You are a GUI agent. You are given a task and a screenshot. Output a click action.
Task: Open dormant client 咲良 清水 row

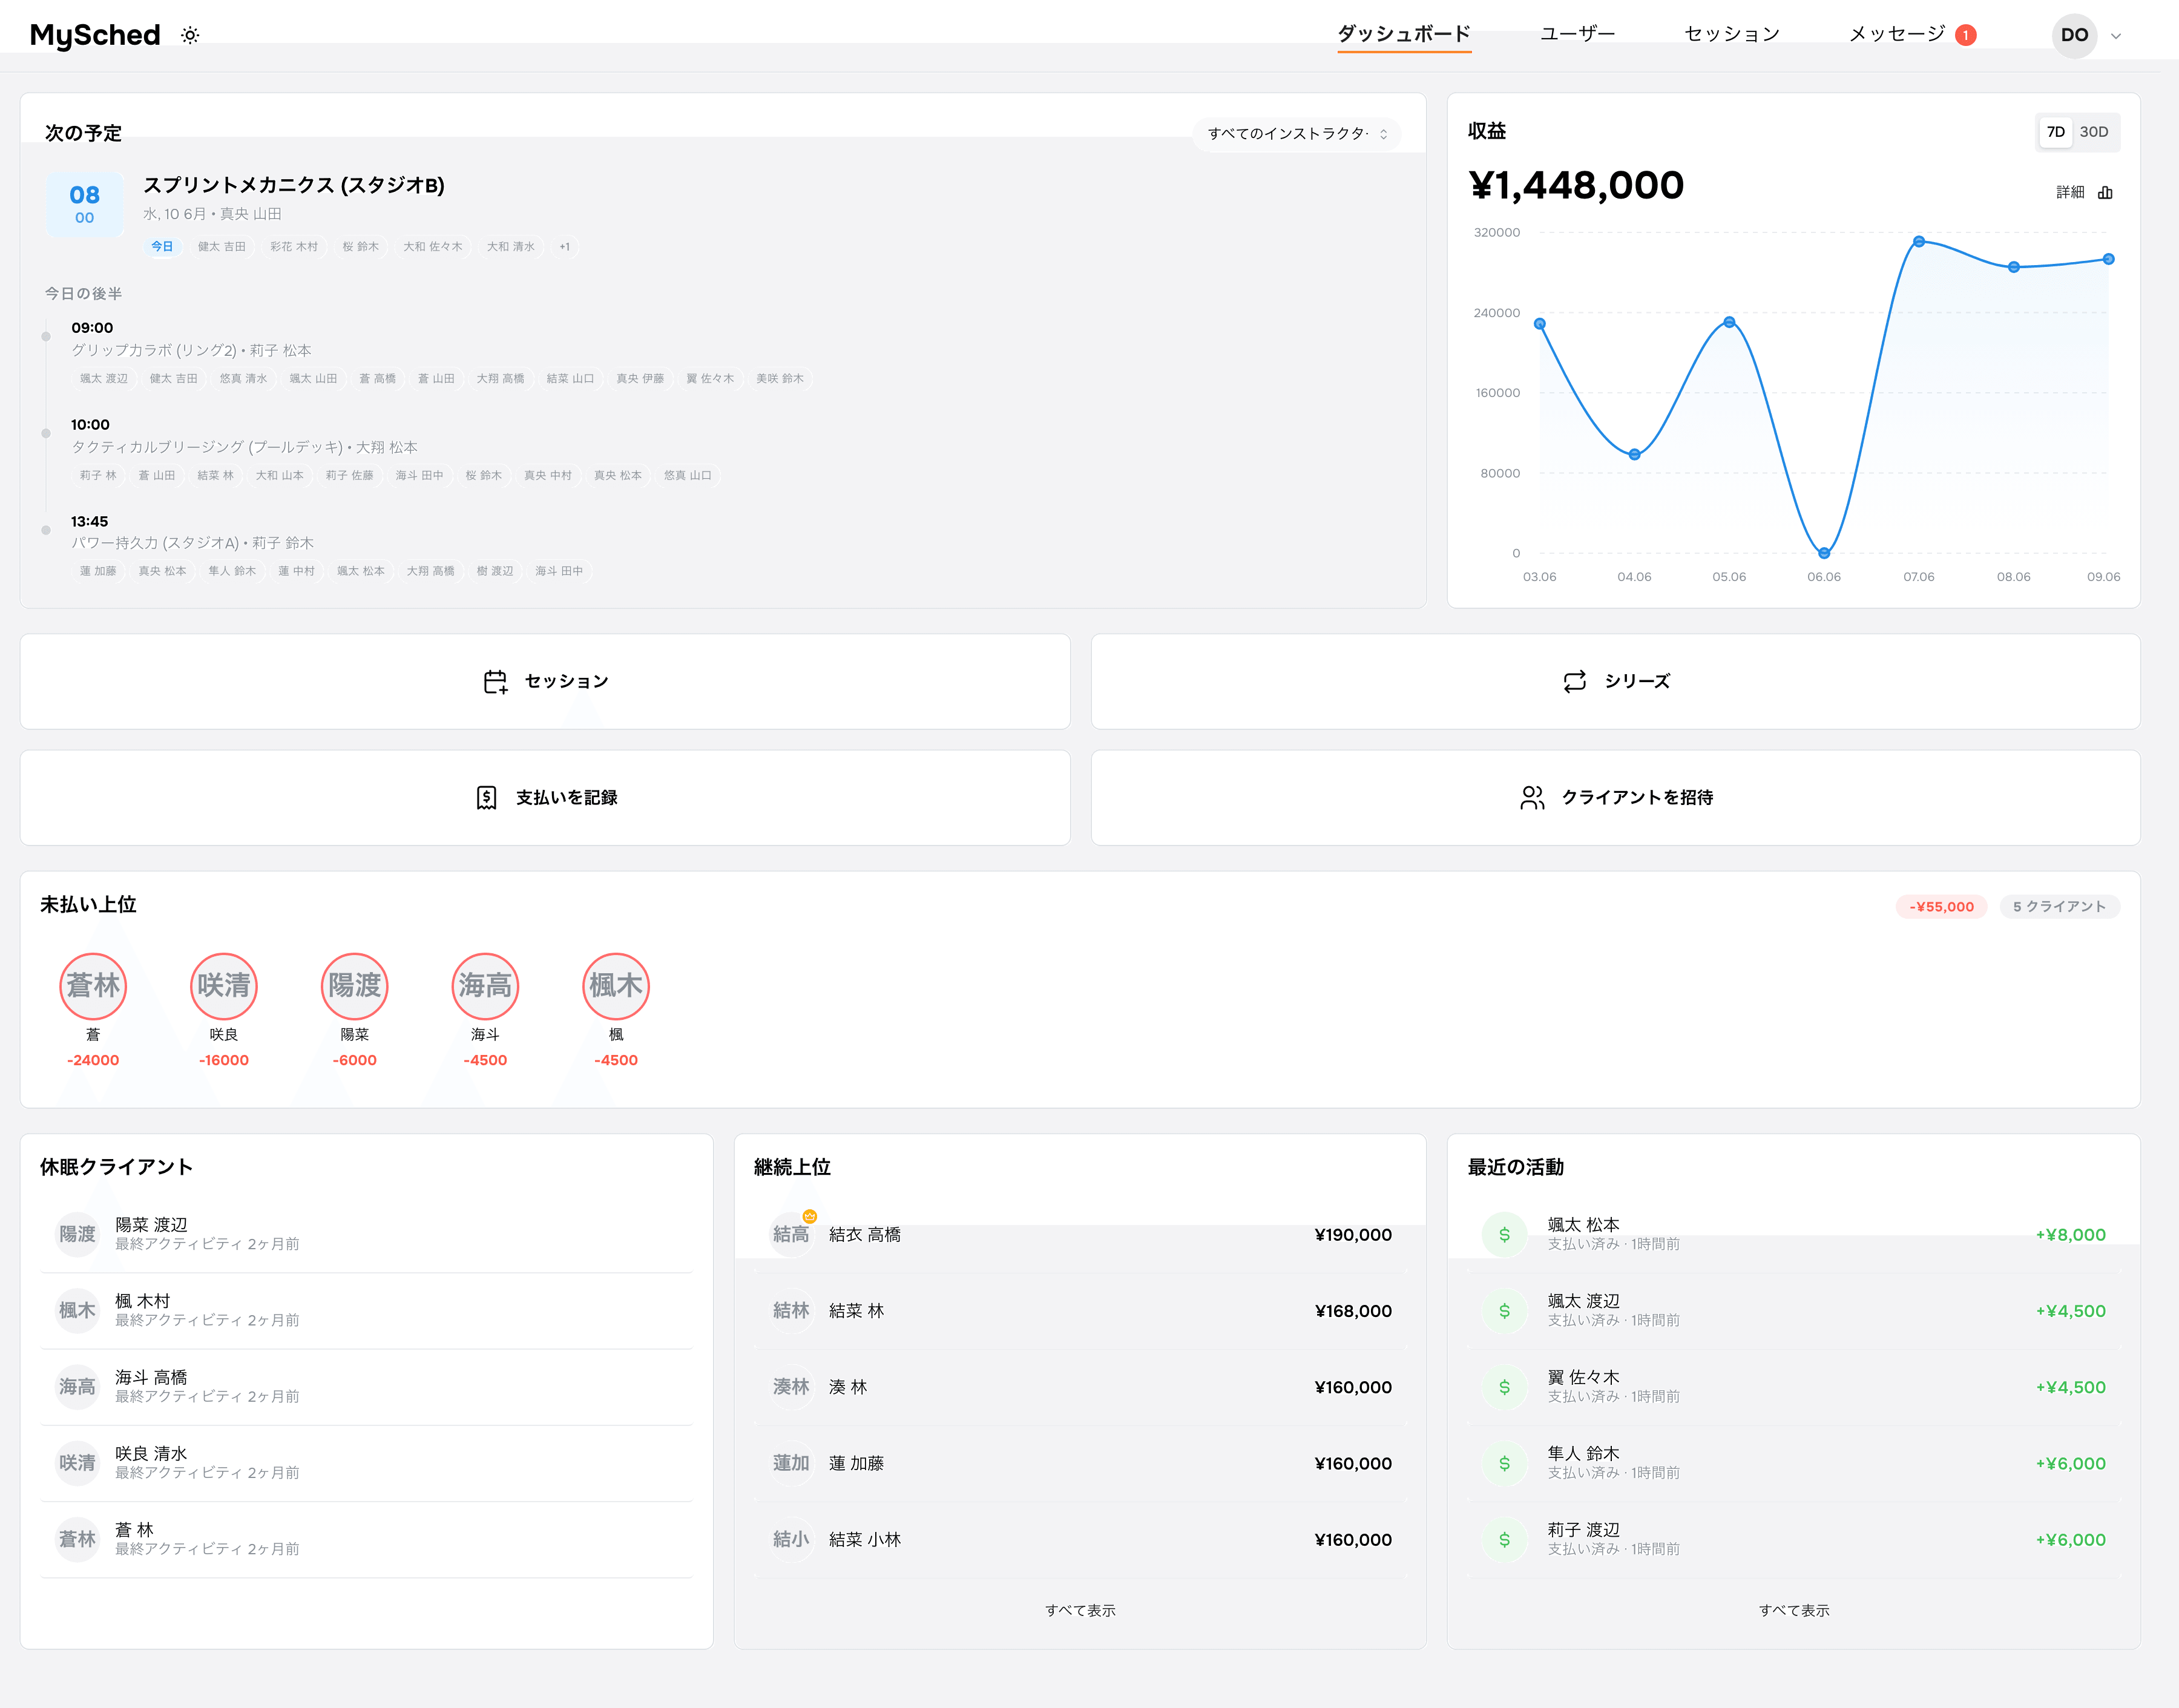pos(367,1463)
